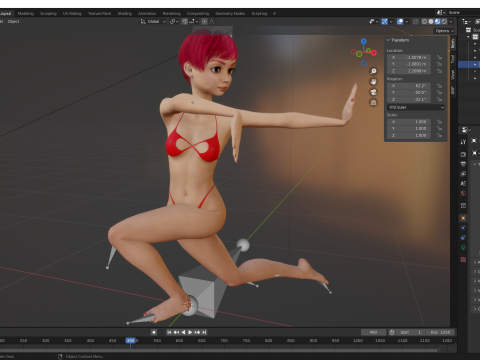Open the Object properties tab orange square icon
This screenshot has height=360, width=480.
click(463, 218)
